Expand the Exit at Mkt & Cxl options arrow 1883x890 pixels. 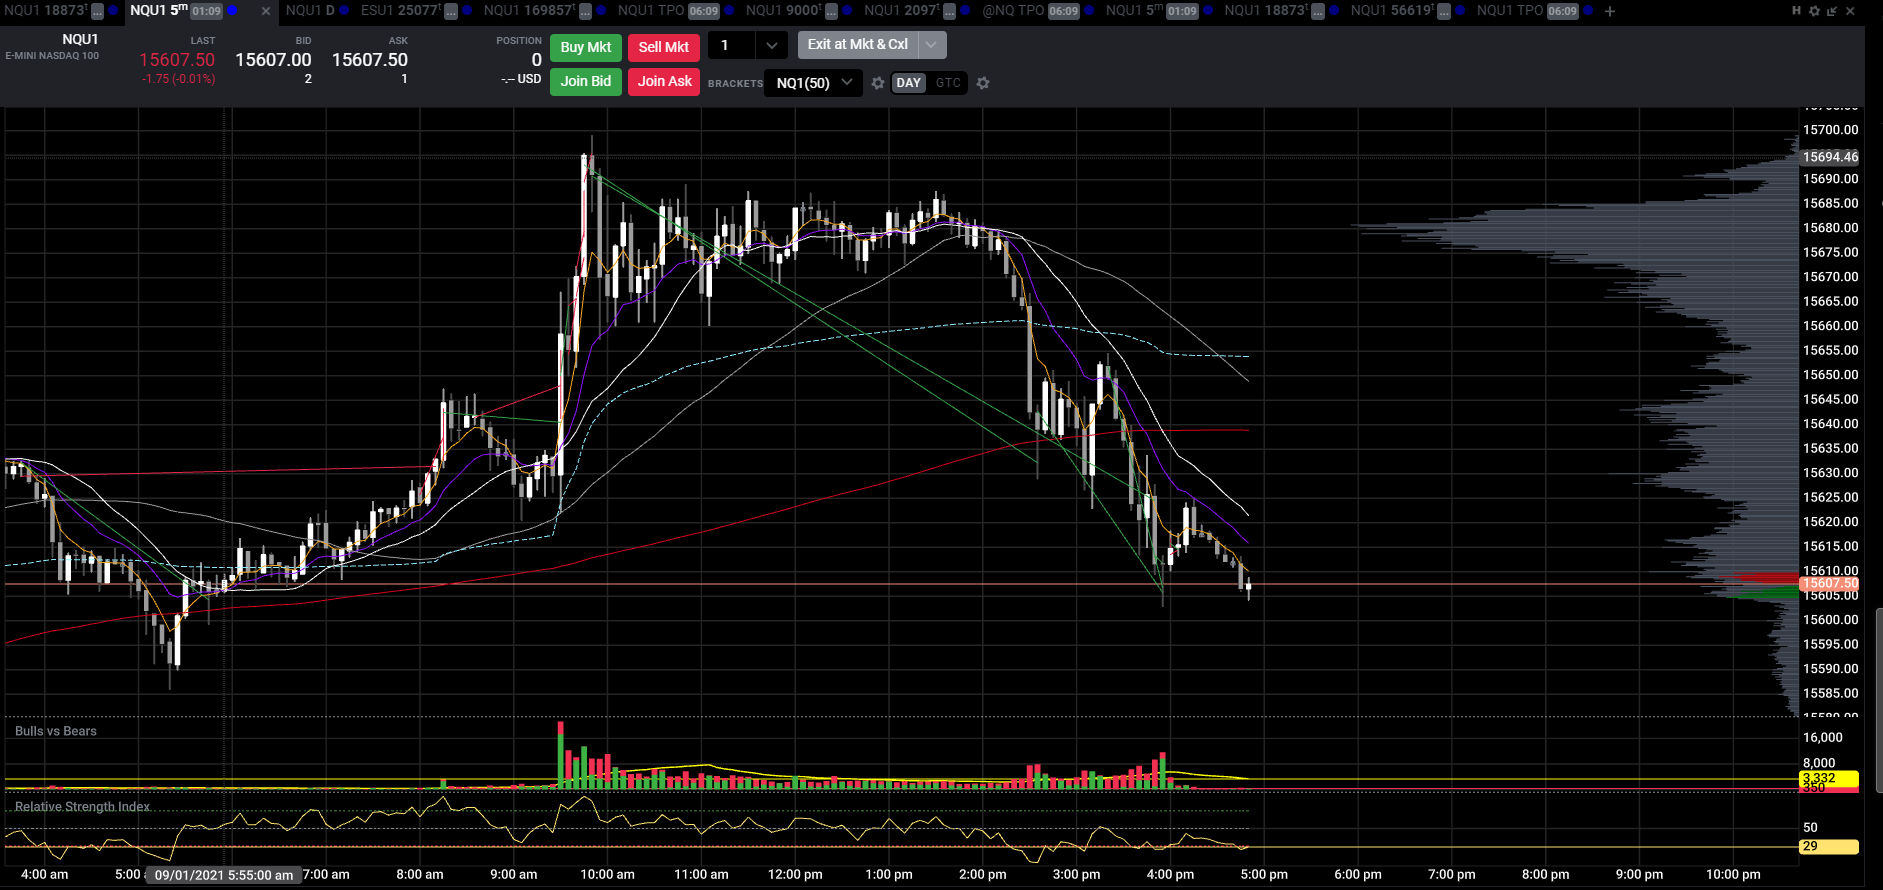click(x=932, y=45)
